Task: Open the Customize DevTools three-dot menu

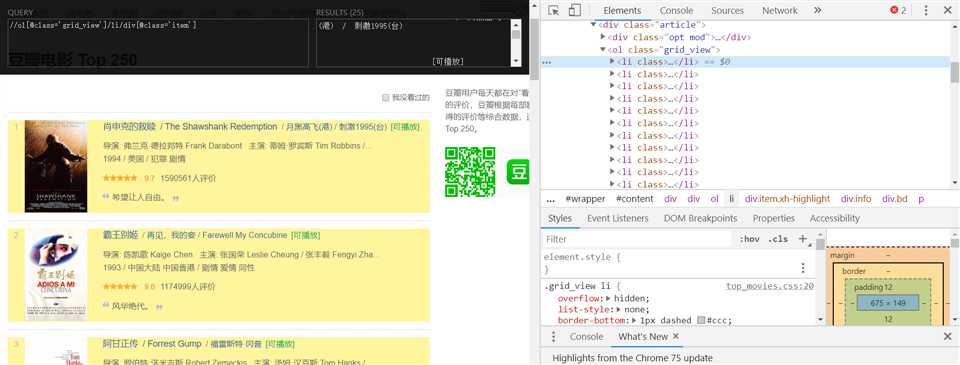Action: coord(926,10)
